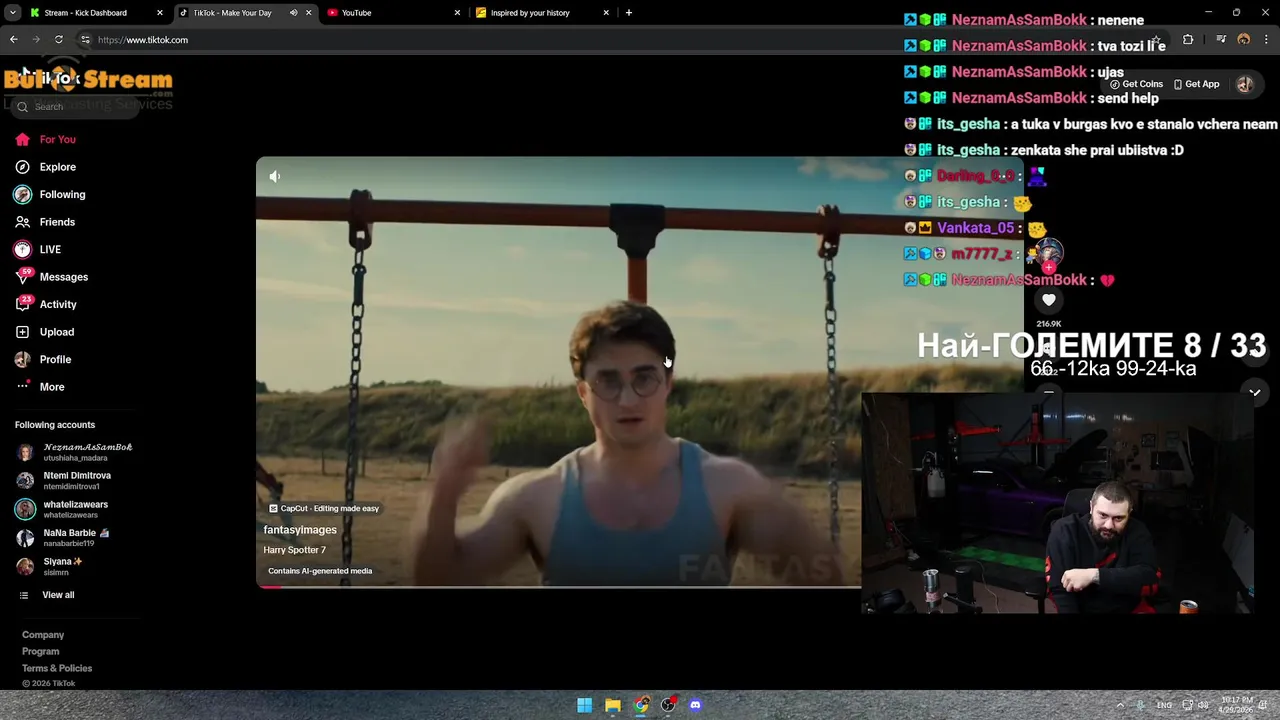The width and height of the screenshot is (1280, 720).
Task: Open the tab search dropdown
Action: [x=12, y=13]
